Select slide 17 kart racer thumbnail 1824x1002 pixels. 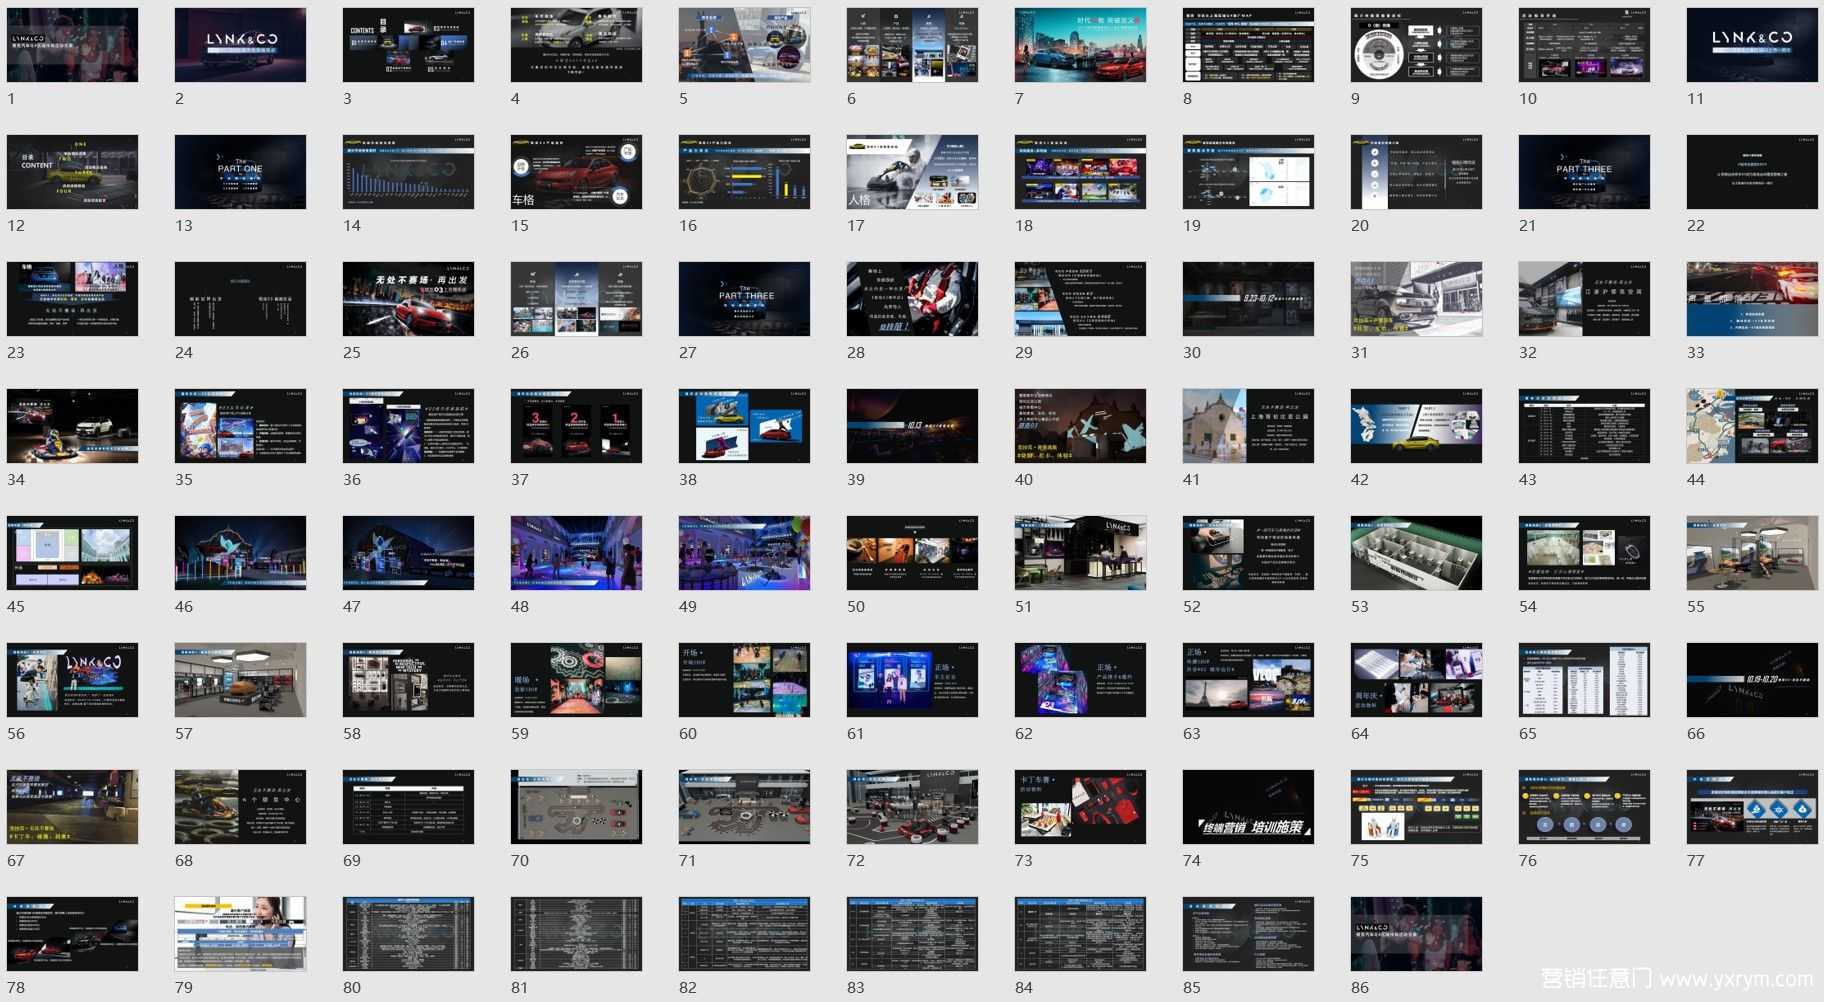(x=912, y=172)
